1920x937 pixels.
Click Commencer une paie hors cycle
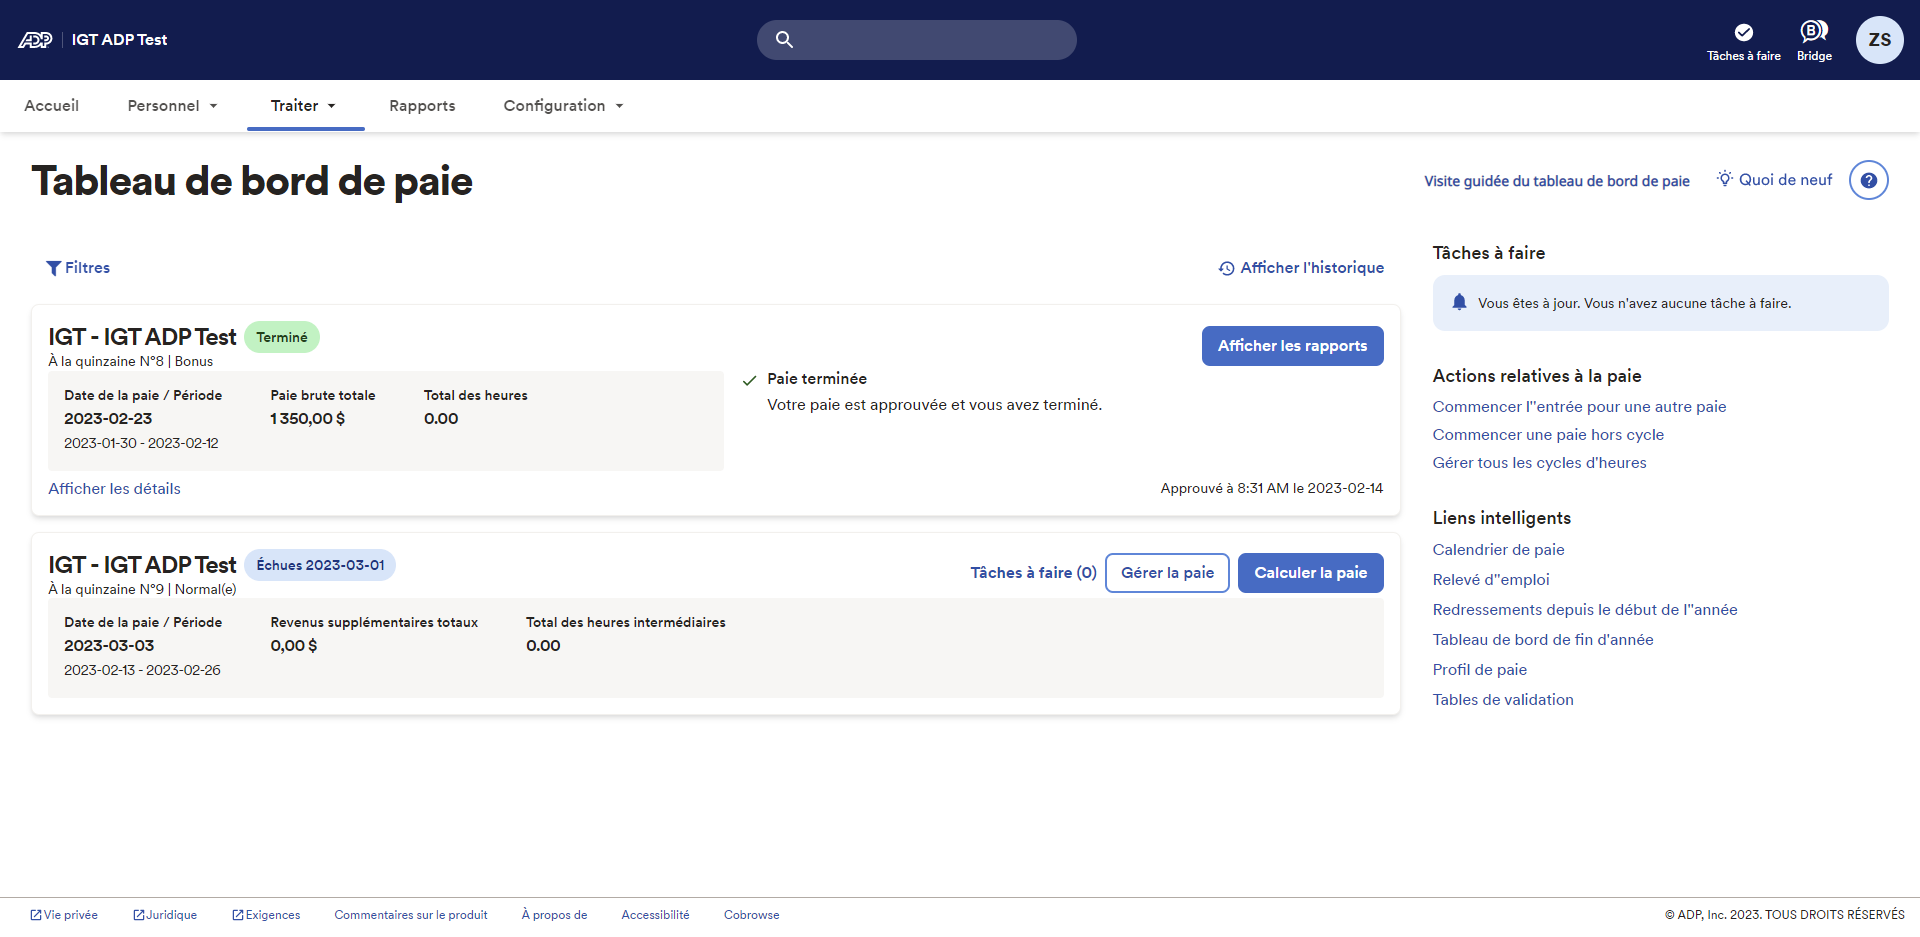[x=1548, y=435]
